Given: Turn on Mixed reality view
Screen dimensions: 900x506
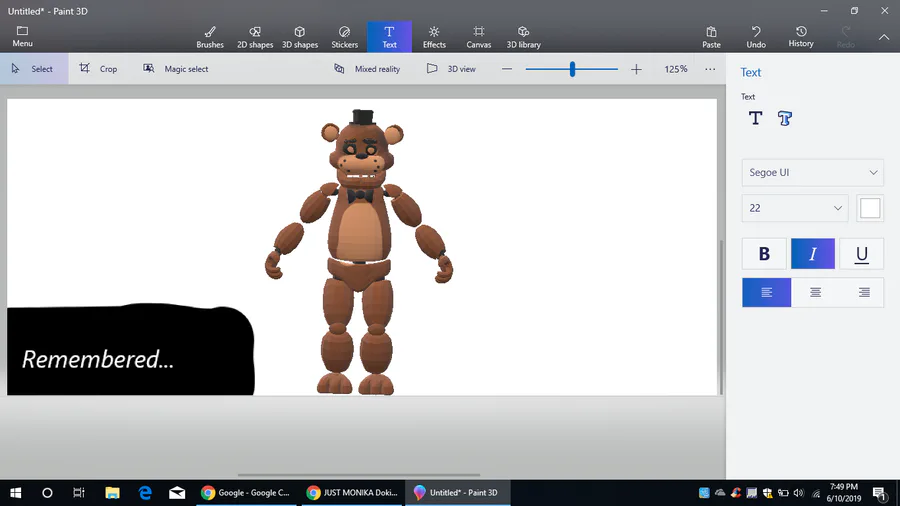Looking at the screenshot, I should 367,69.
